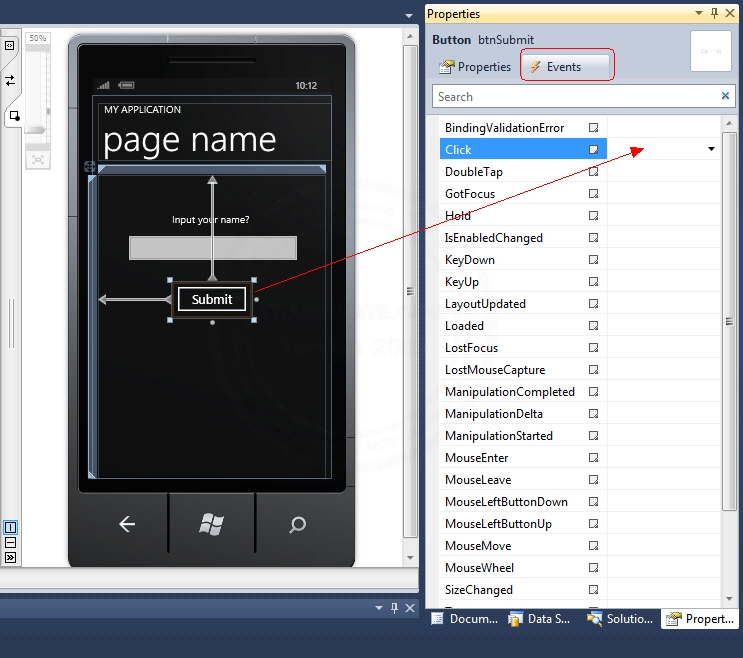Click the marker icon next to Click event

593,150
